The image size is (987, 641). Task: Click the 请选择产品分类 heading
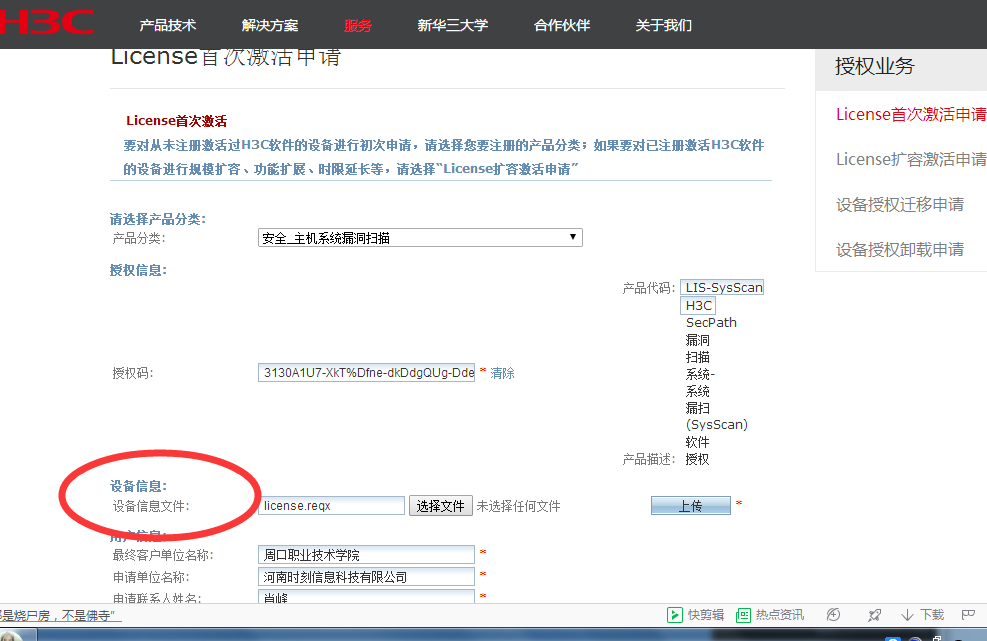click(x=157, y=219)
